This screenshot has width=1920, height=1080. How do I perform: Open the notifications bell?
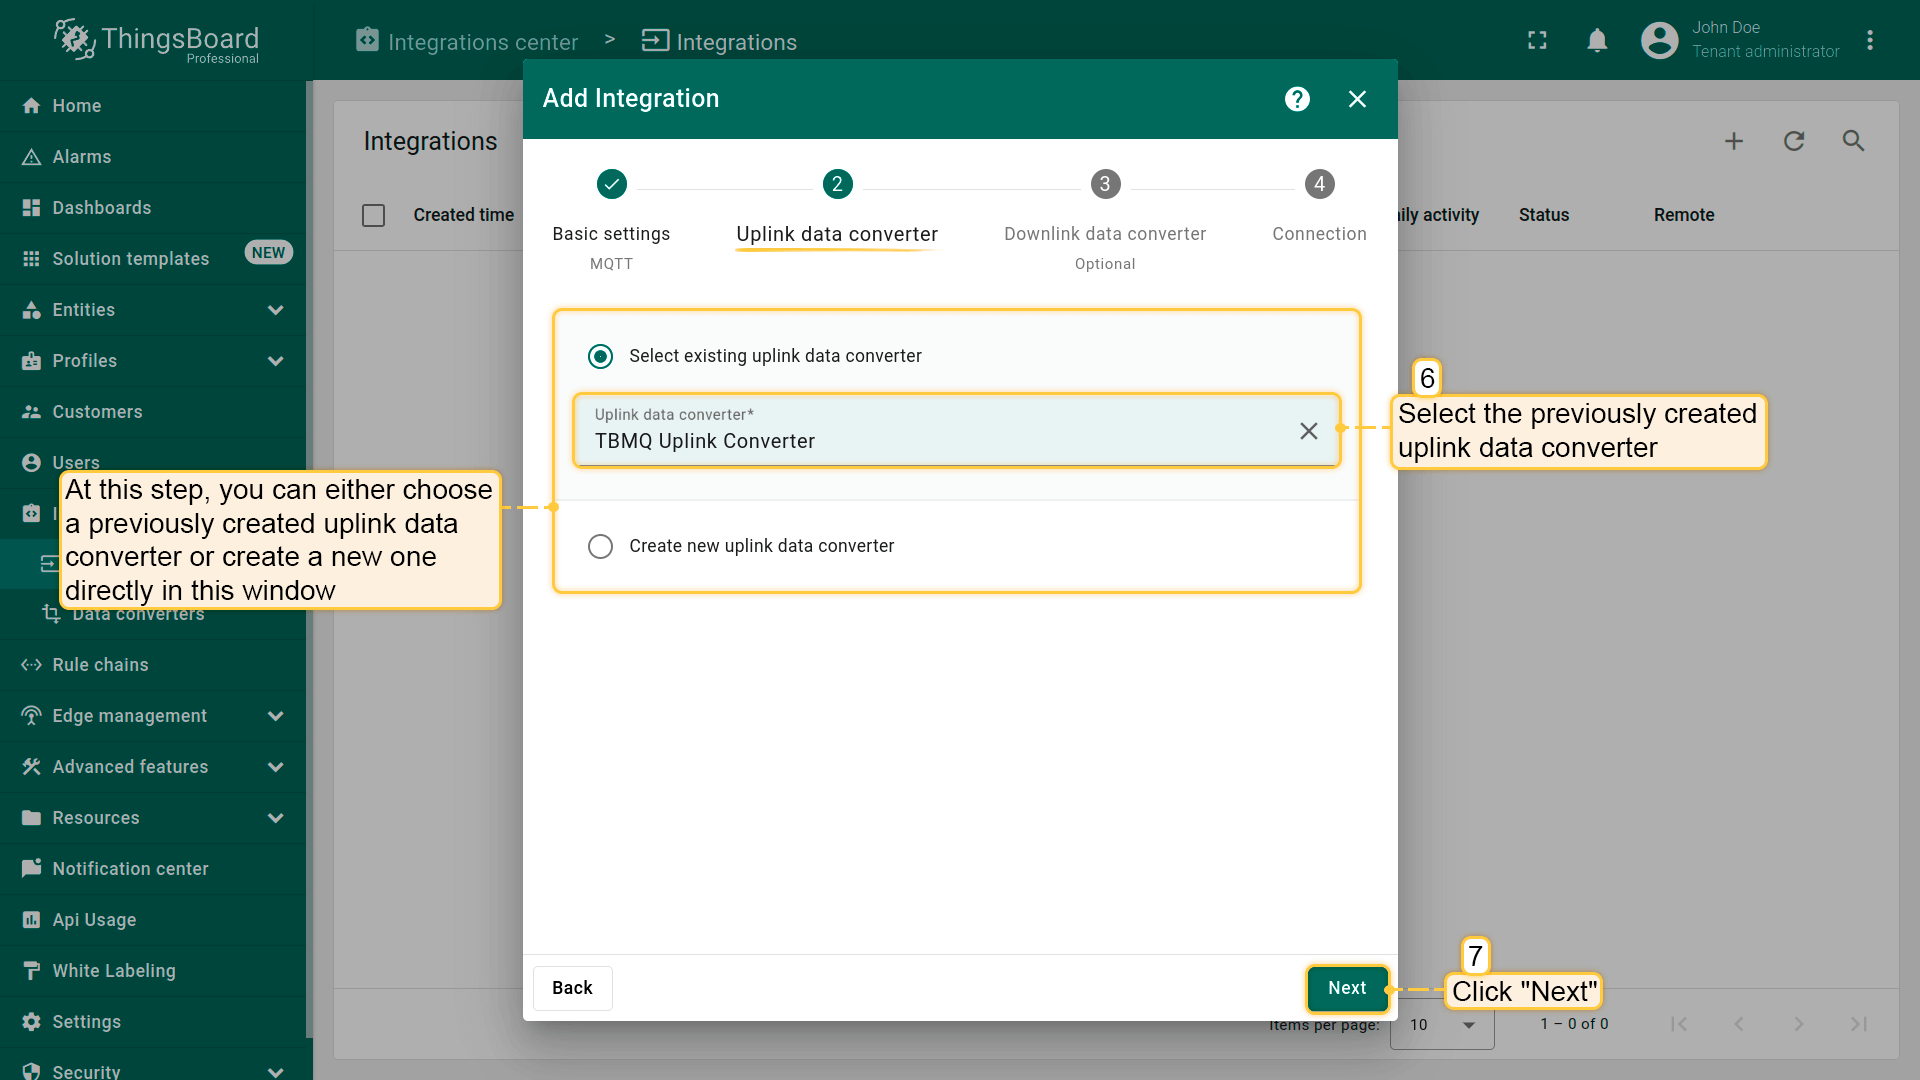coord(1597,40)
